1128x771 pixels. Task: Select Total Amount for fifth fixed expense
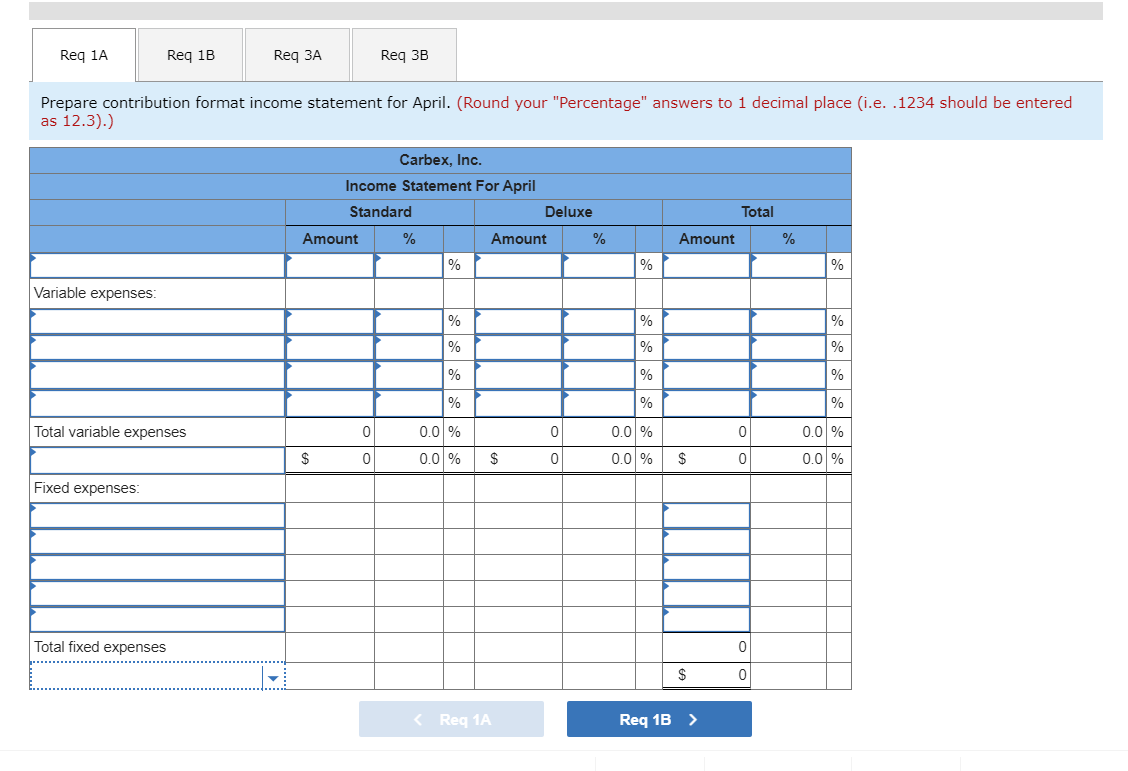click(x=706, y=619)
